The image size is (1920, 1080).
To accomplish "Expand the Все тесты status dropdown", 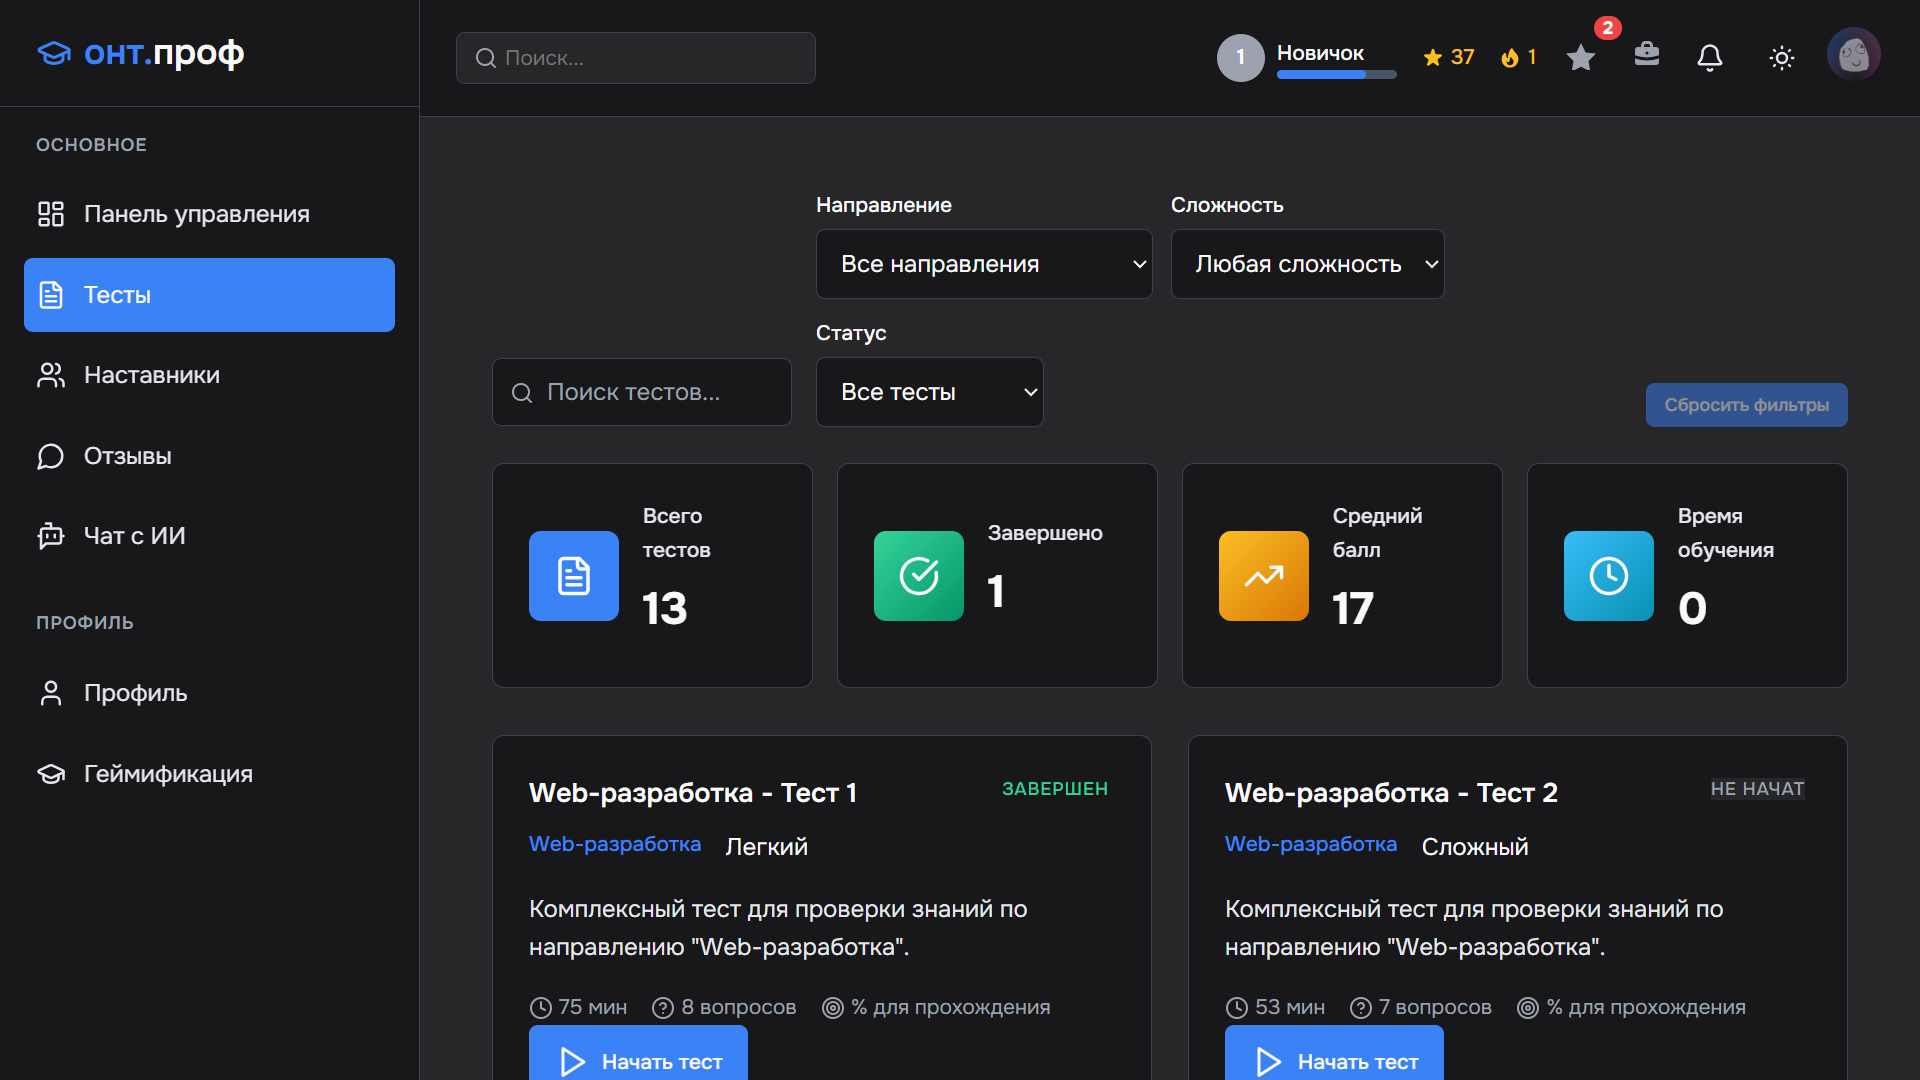I will click(x=929, y=392).
